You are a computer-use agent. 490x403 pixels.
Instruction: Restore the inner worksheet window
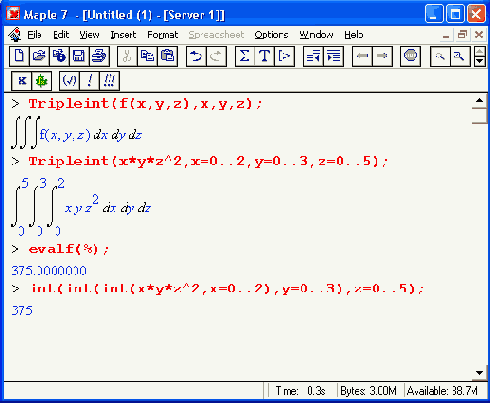462,34
